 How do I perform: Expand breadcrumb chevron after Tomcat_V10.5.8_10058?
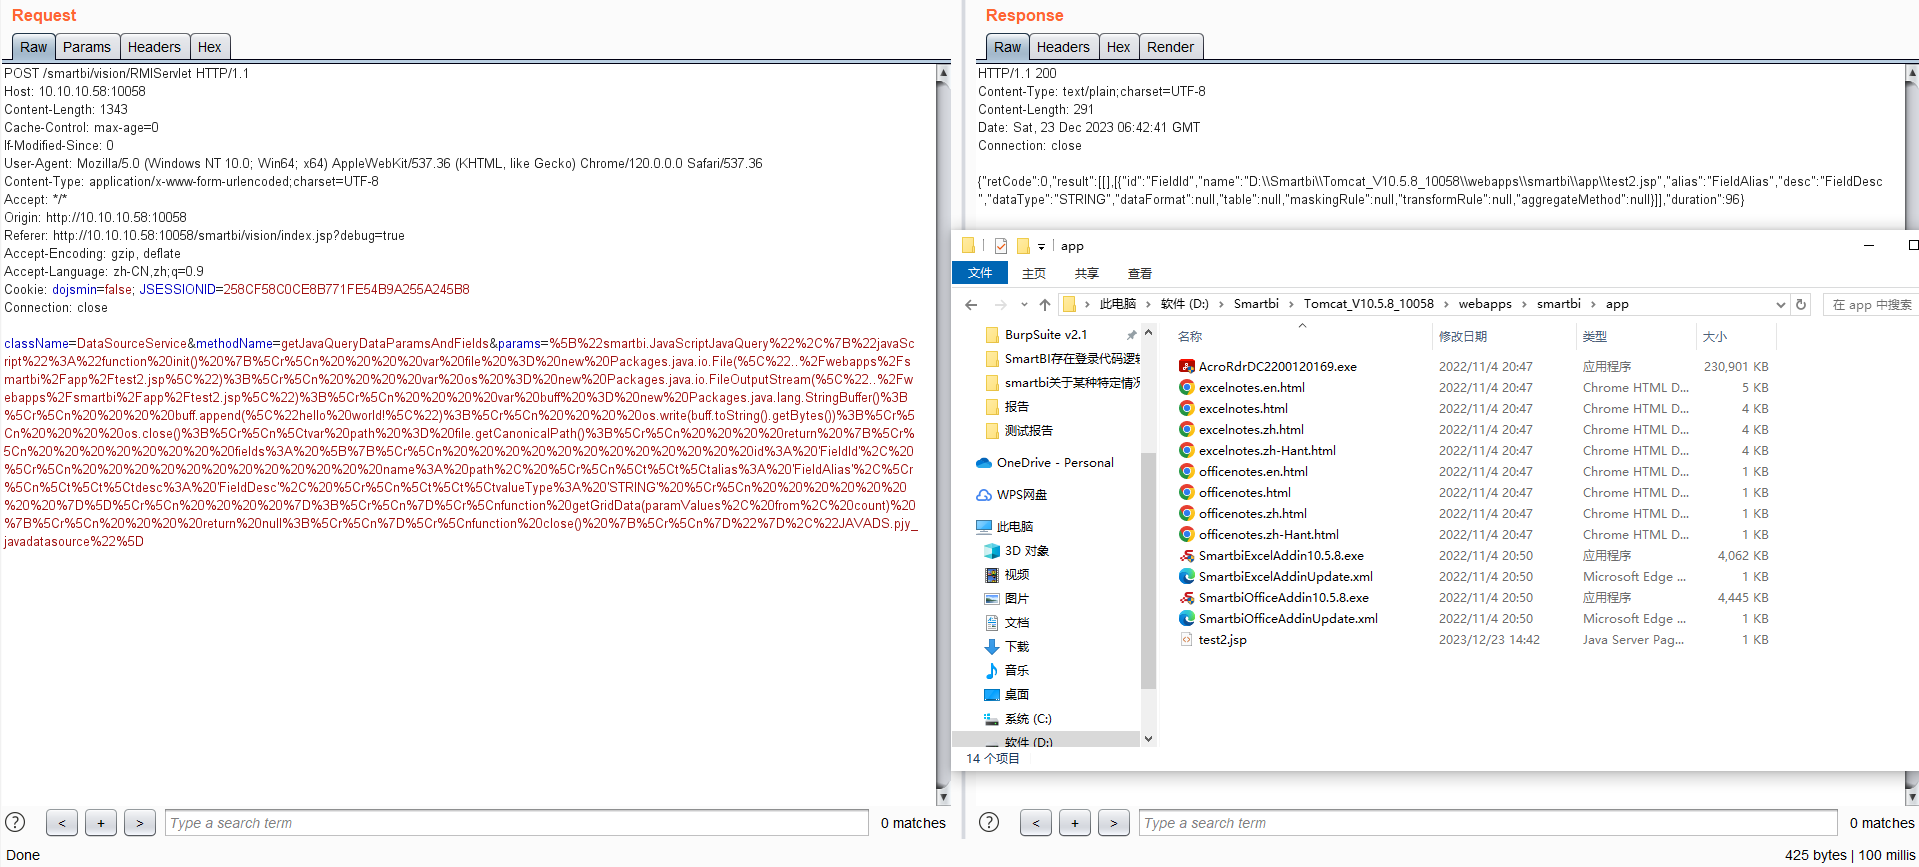click(x=1446, y=304)
